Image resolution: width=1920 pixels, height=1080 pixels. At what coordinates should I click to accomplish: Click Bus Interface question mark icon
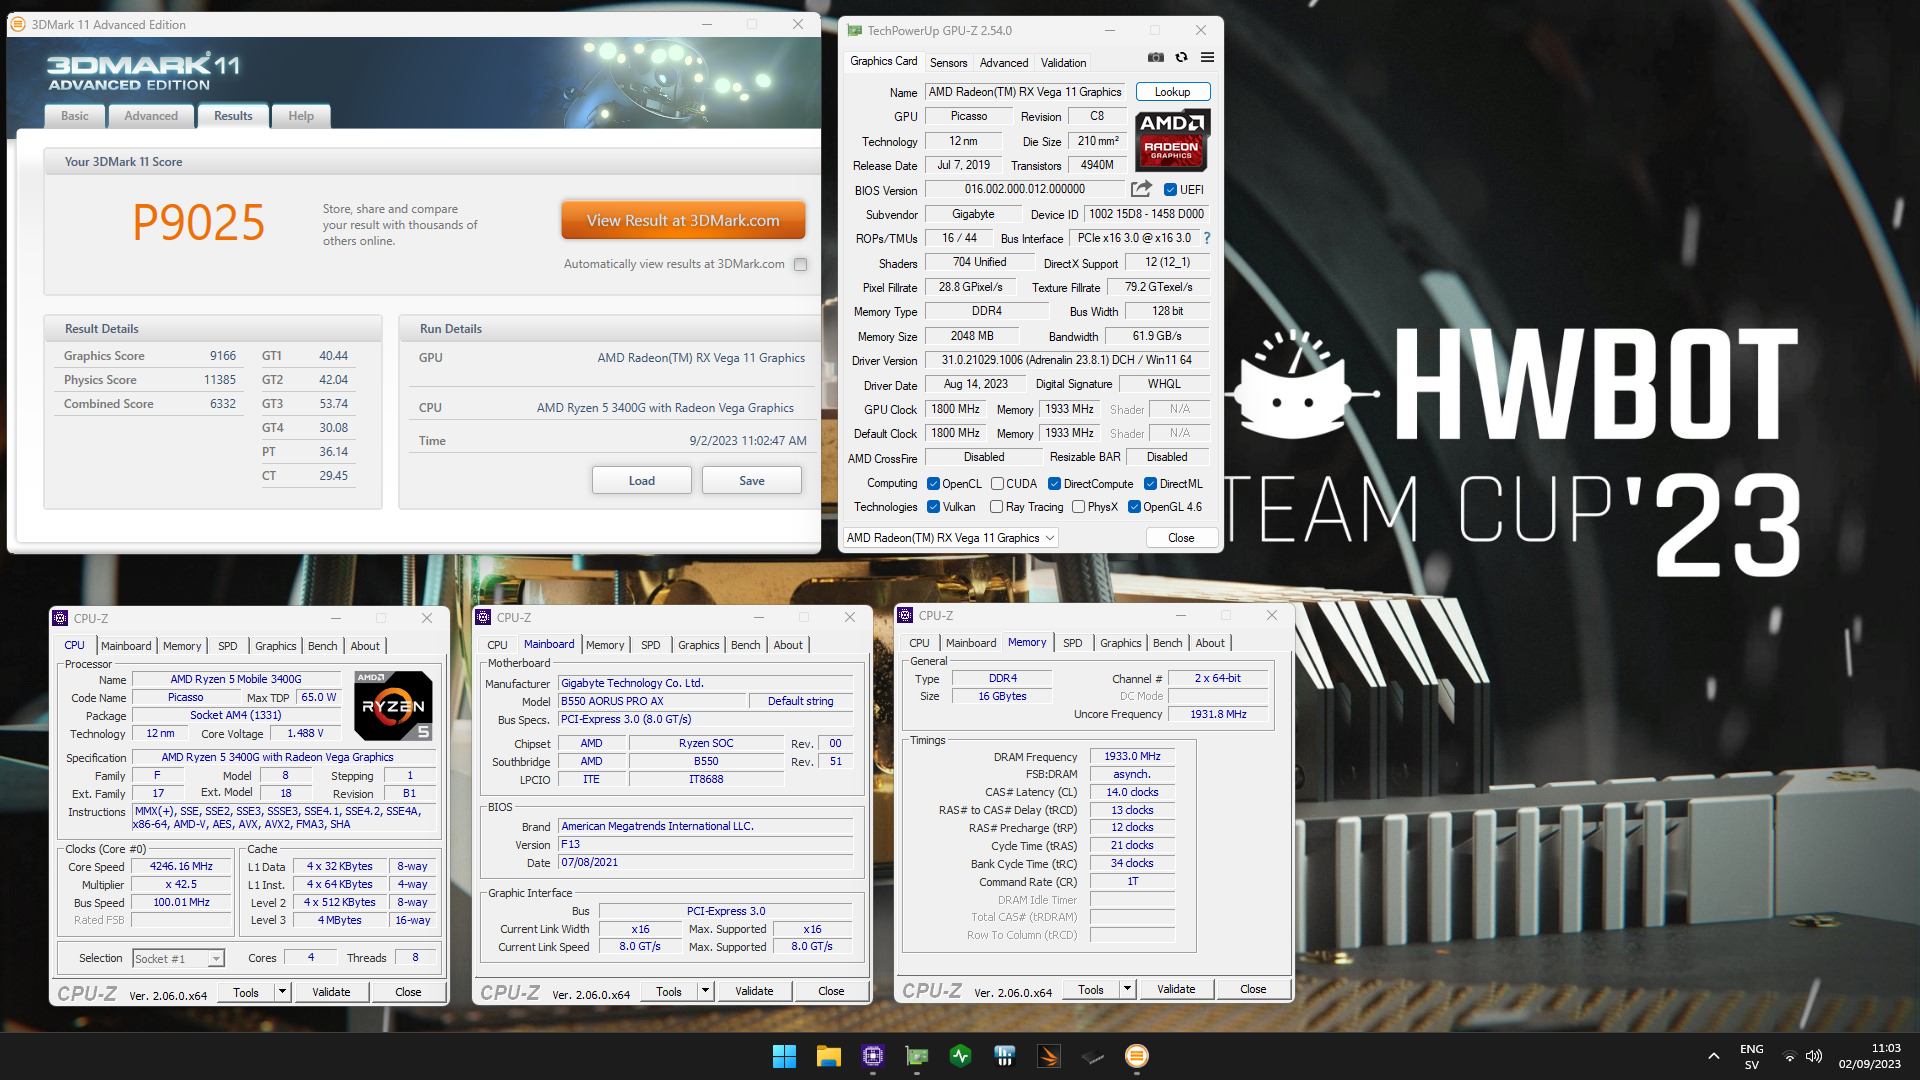[x=1207, y=238]
